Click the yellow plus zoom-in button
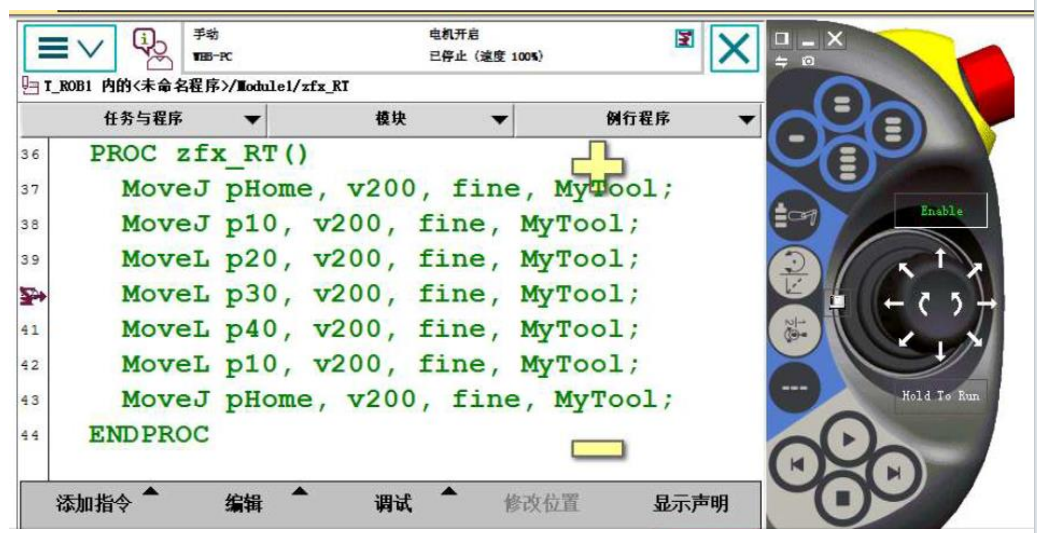Screen dimensions: 1037x533 597,163
